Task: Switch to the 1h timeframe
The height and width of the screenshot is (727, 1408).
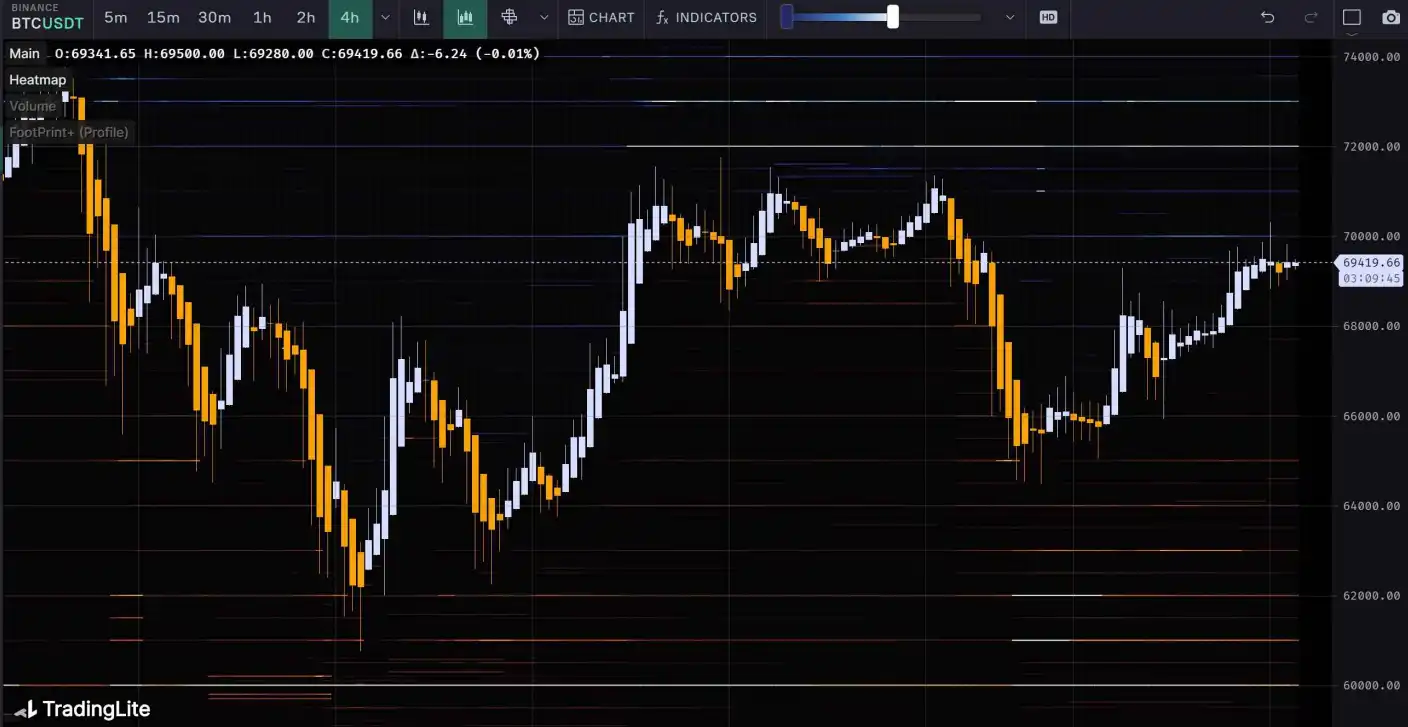Action: [x=262, y=17]
